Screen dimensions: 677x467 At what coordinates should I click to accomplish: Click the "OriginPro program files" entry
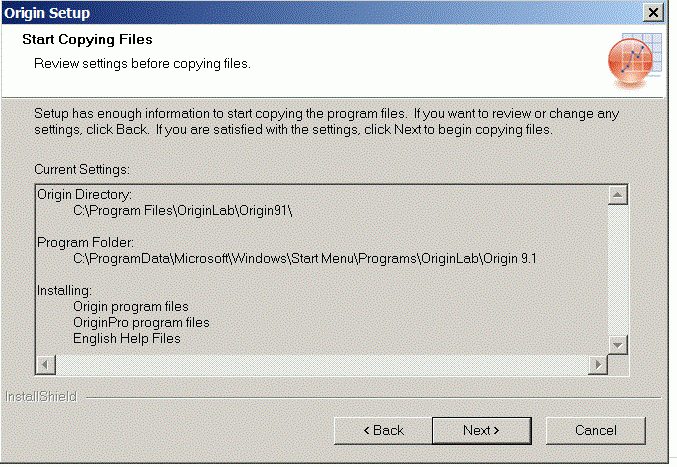[x=141, y=322]
